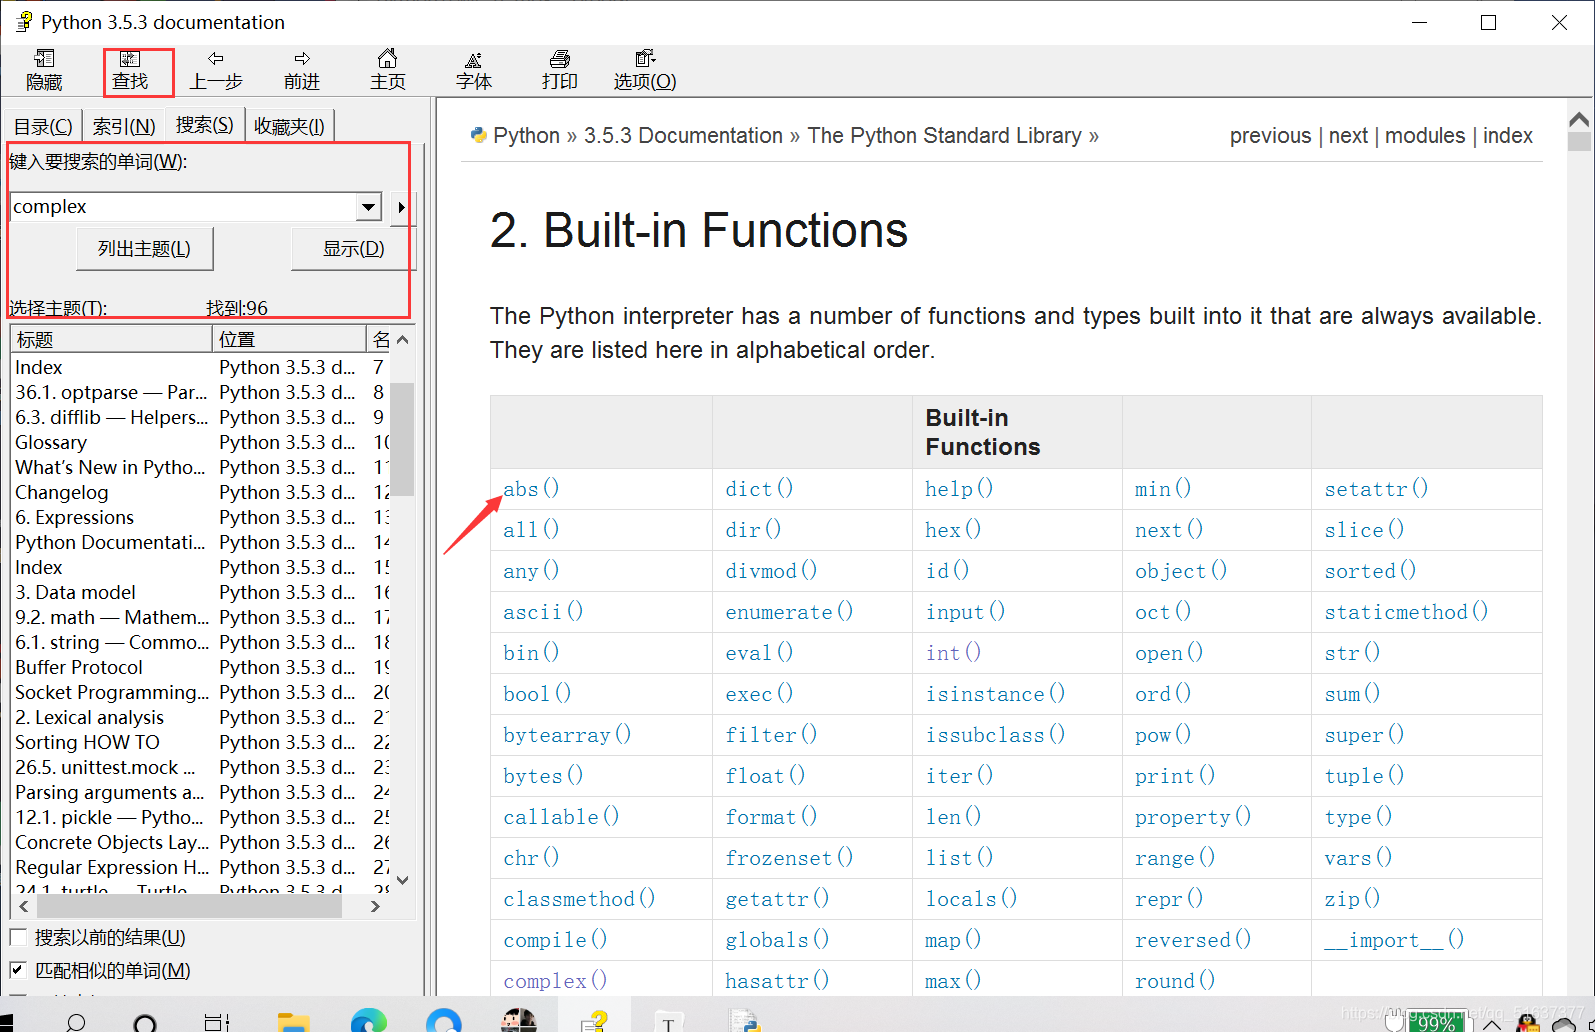Select 'Changelog' search result

[x=61, y=492]
